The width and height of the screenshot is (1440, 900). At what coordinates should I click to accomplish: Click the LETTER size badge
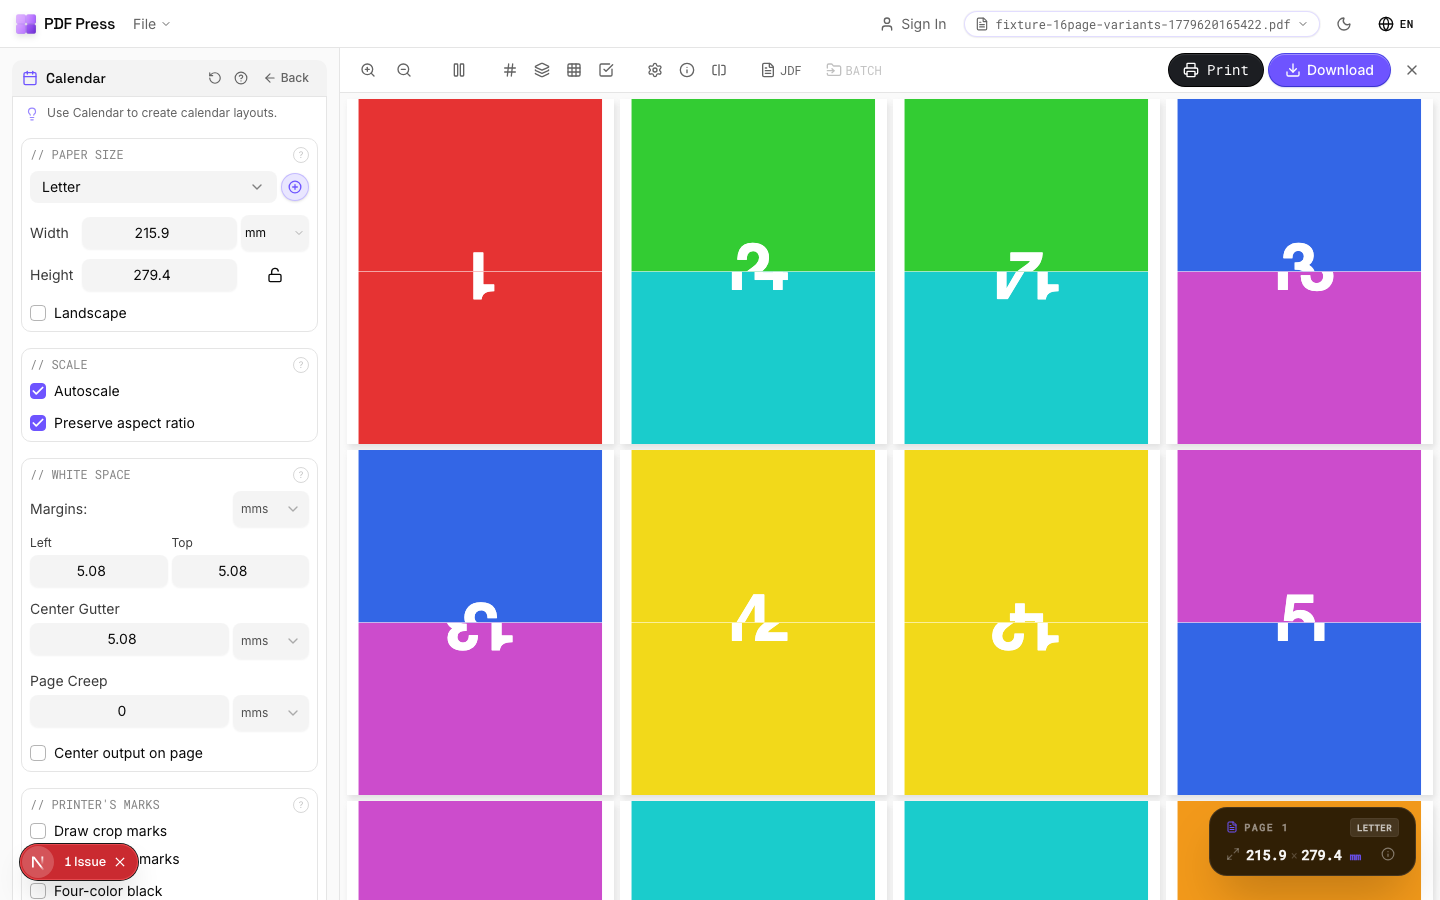pyautogui.click(x=1374, y=828)
